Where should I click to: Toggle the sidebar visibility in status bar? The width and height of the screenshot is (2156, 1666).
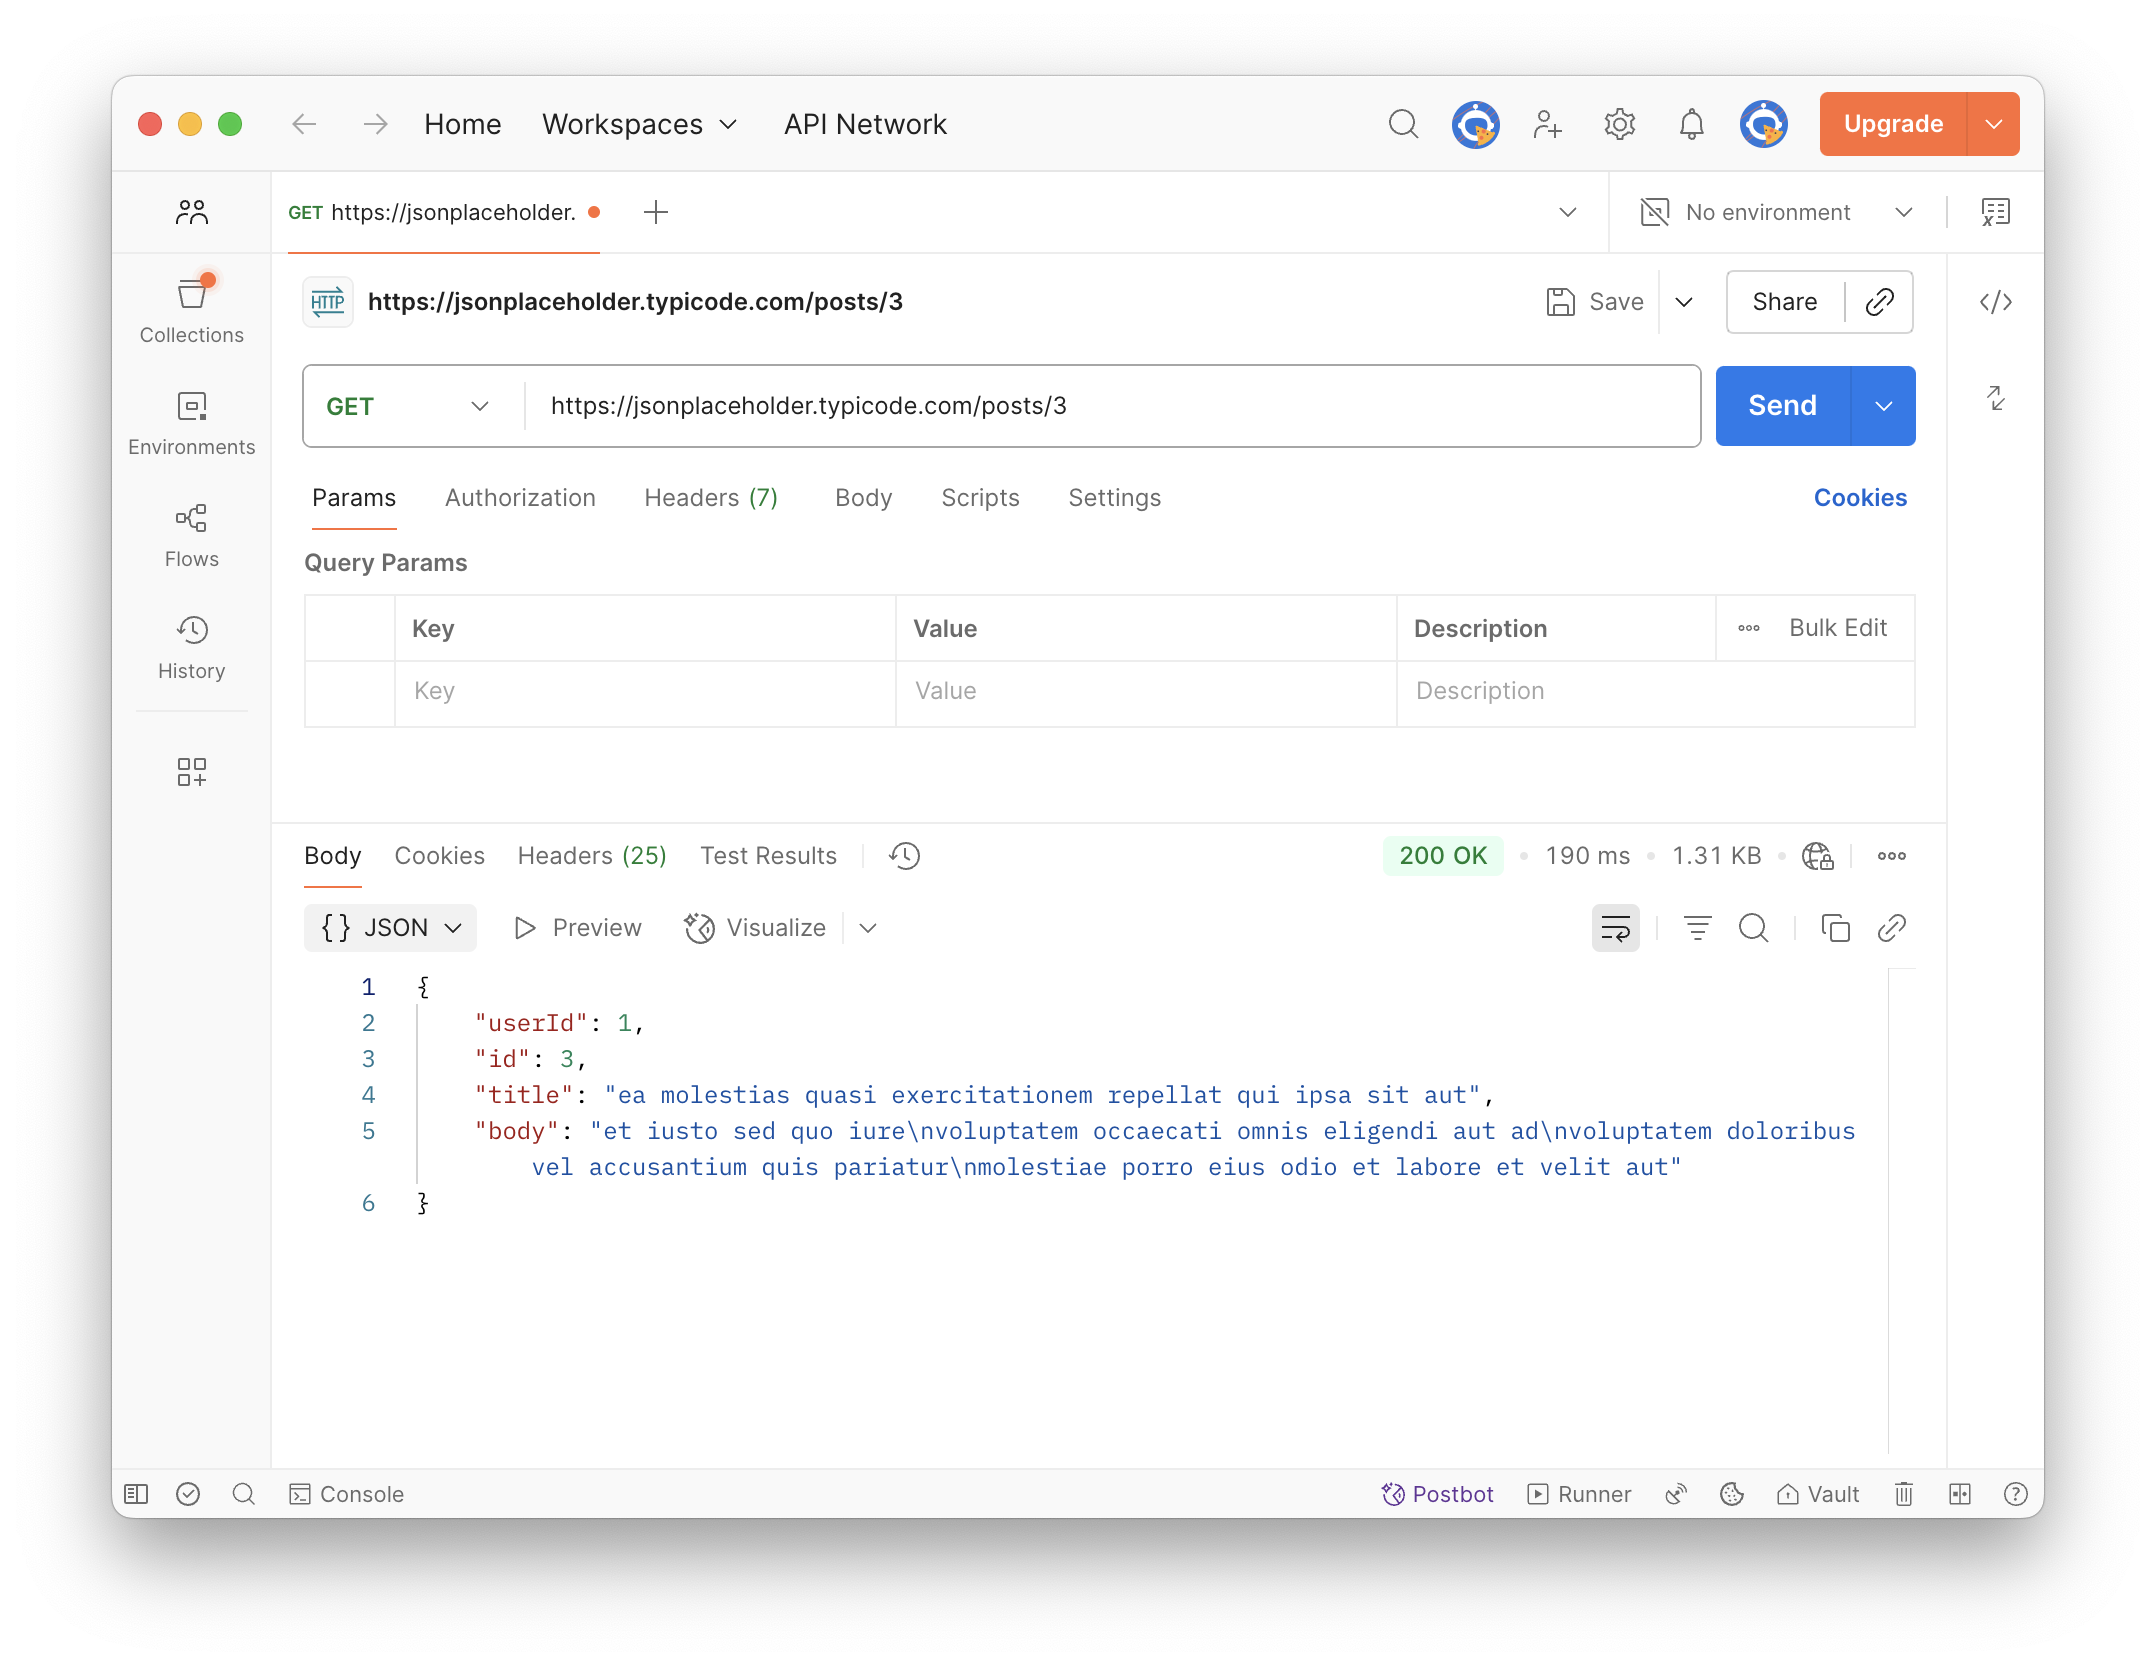(136, 1494)
